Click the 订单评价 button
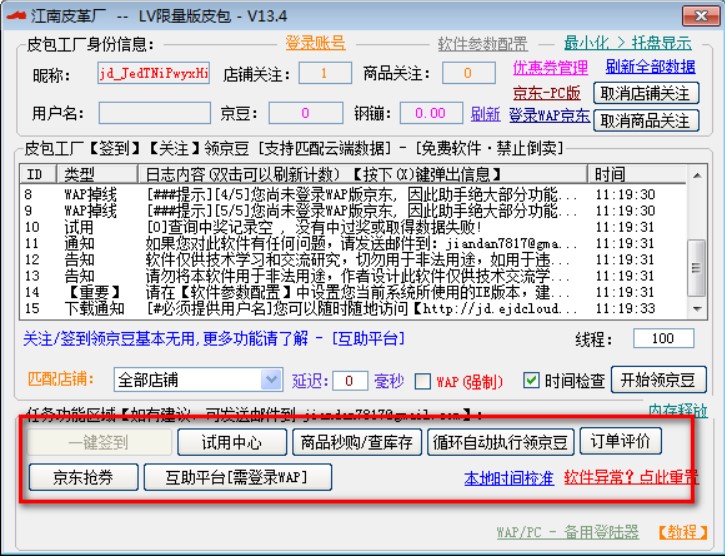 621,441
